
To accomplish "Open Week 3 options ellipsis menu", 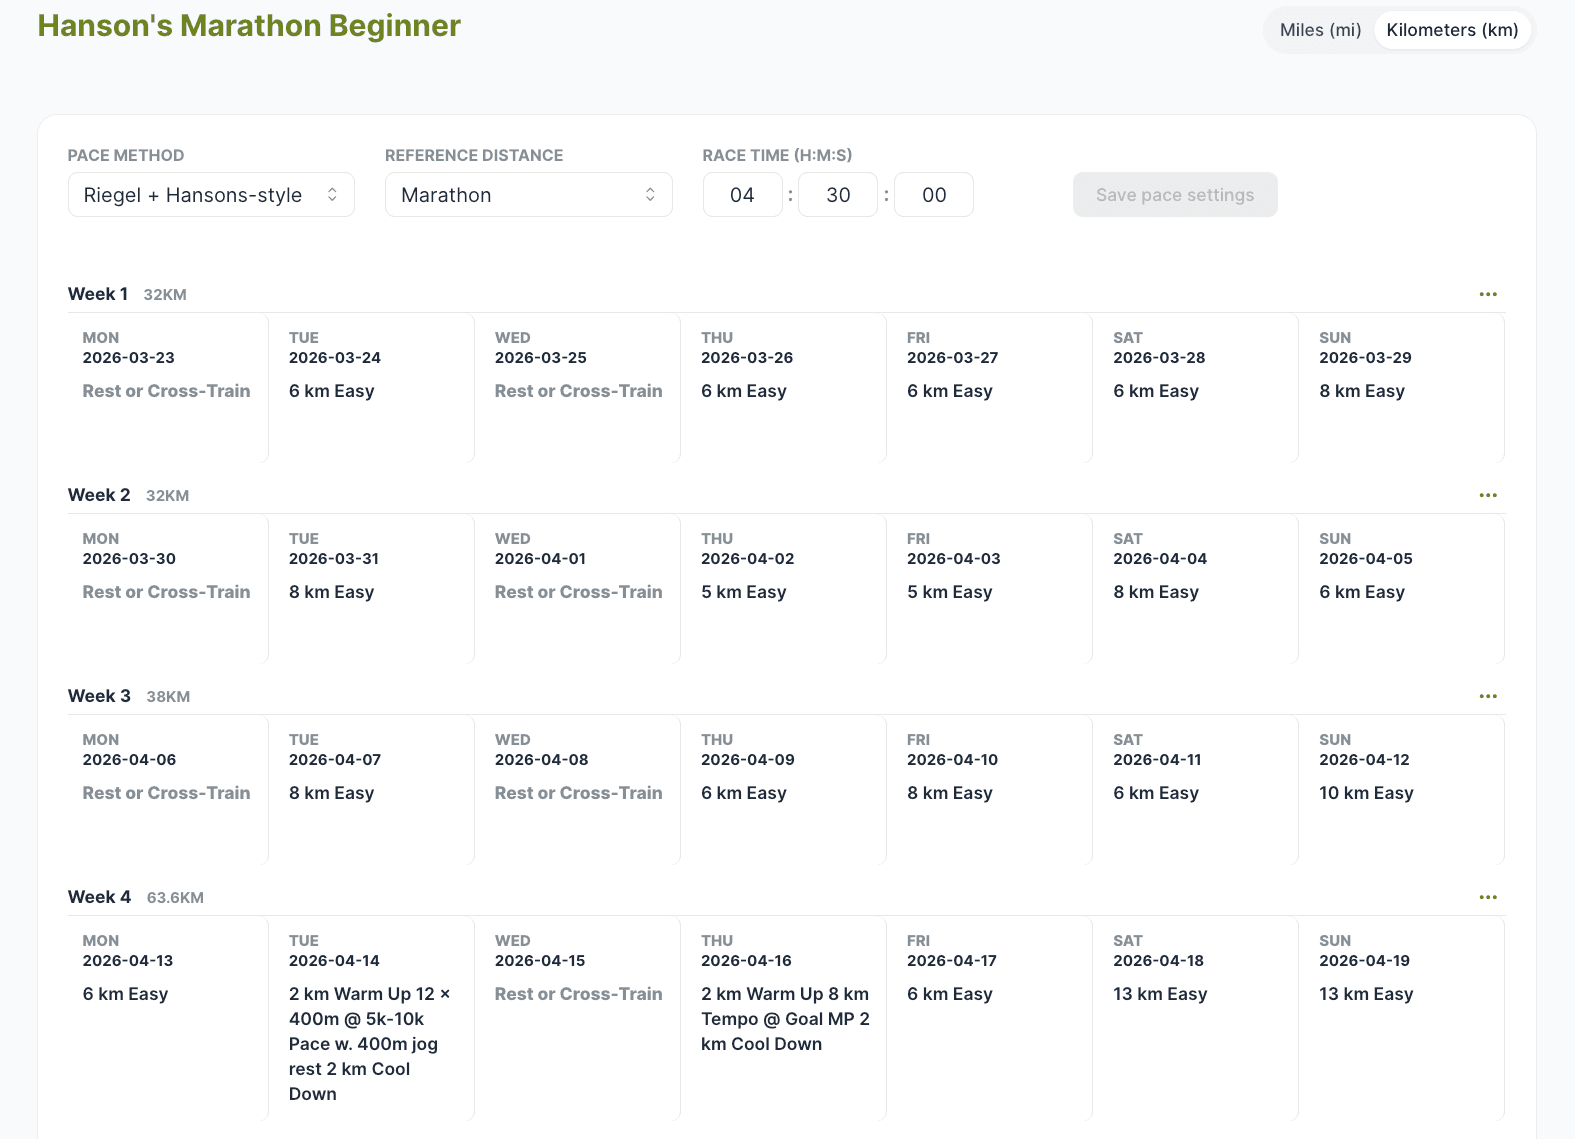I will point(1488,696).
